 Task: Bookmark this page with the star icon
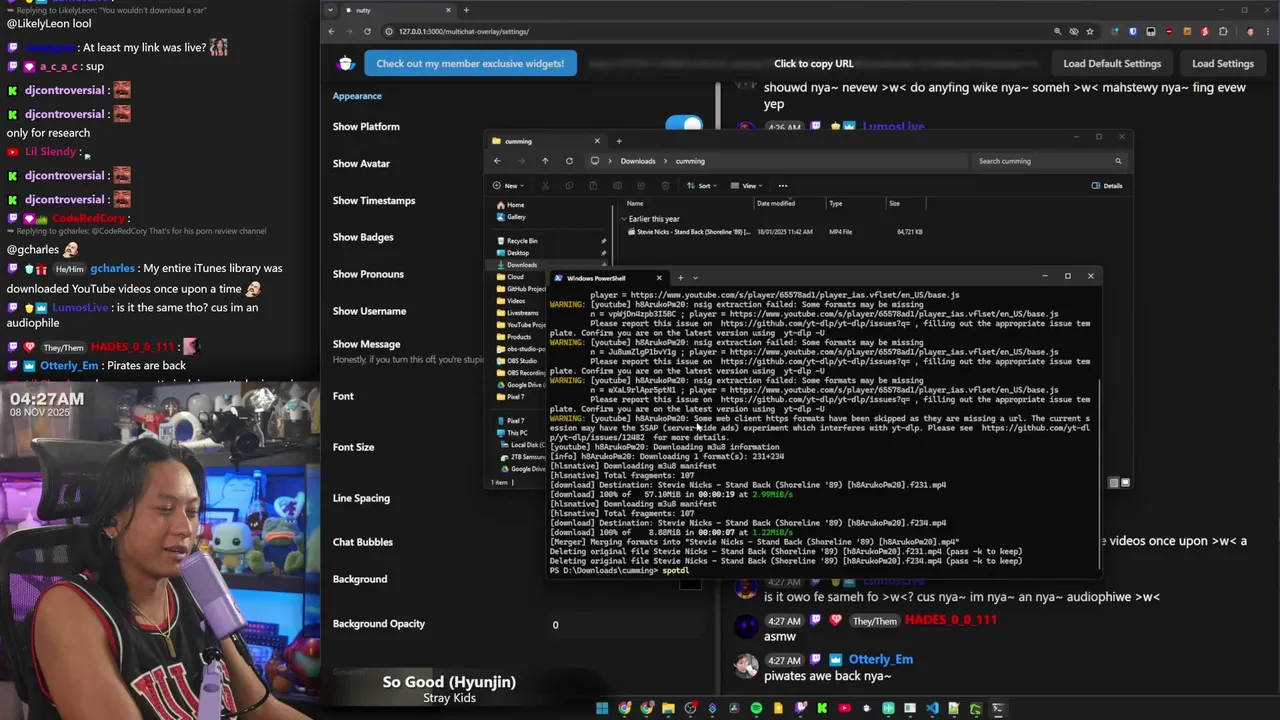1090,31
